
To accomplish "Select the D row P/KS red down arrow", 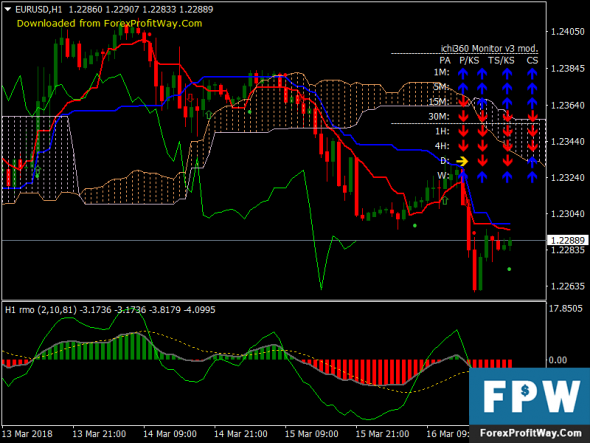I will [x=482, y=161].
